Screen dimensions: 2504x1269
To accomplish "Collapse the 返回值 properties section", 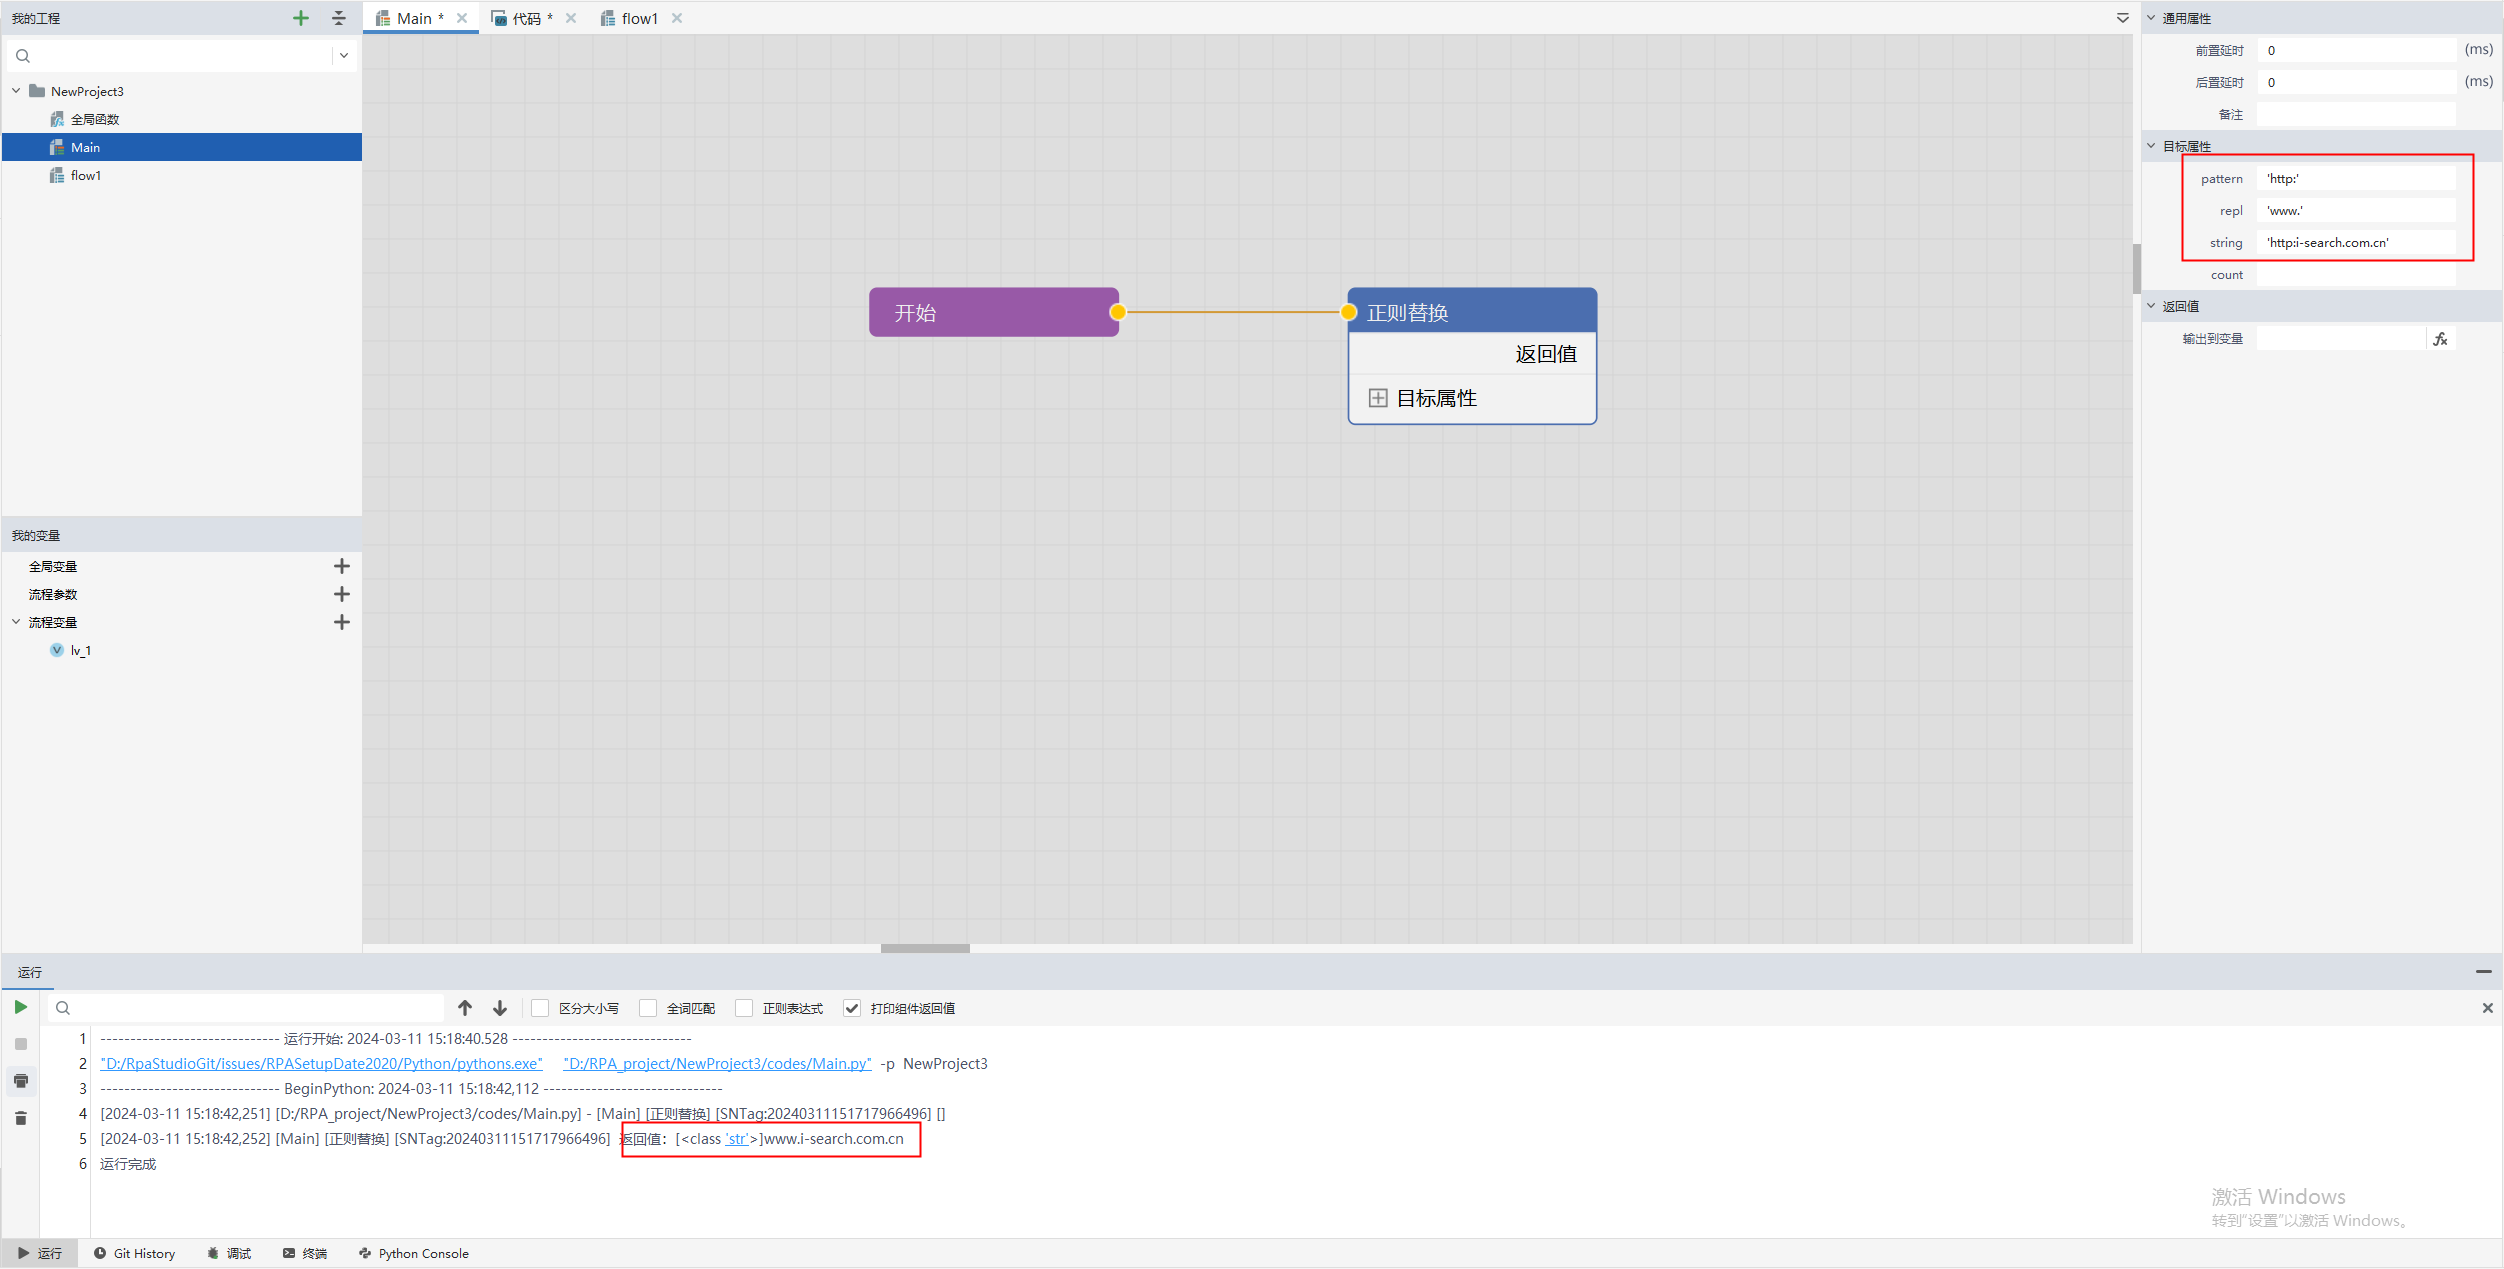I will (2152, 306).
